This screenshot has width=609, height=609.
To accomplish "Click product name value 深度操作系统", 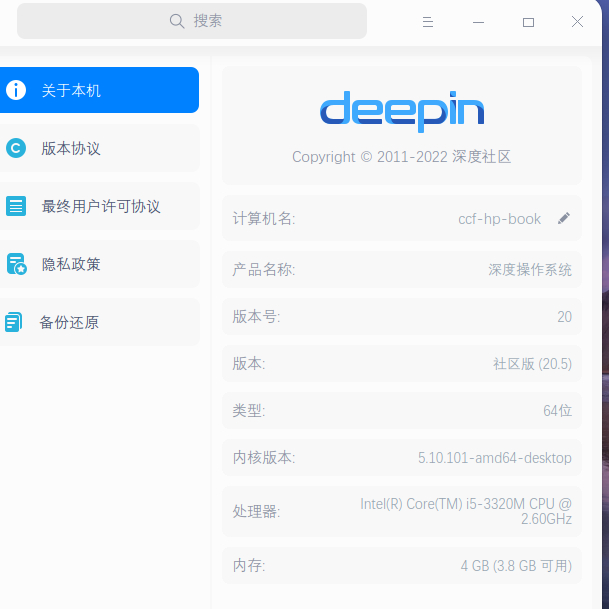I will (530, 270).
